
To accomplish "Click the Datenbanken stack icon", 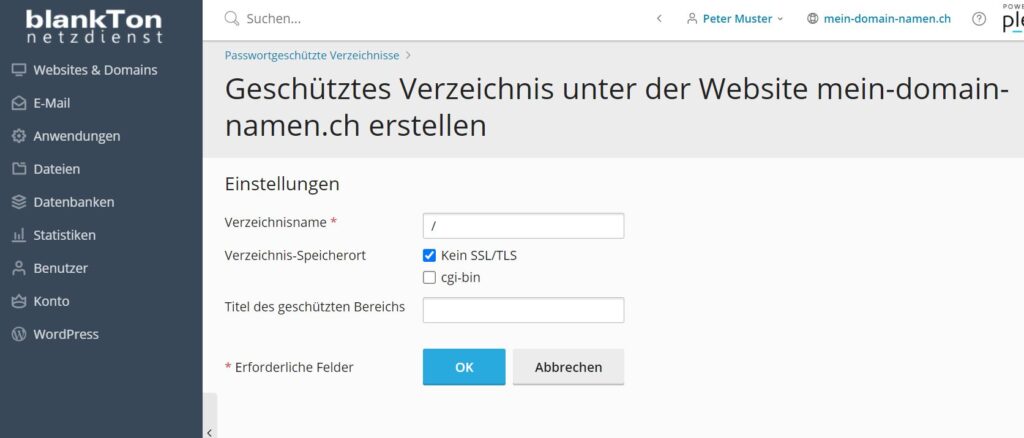I will point(18,202).
